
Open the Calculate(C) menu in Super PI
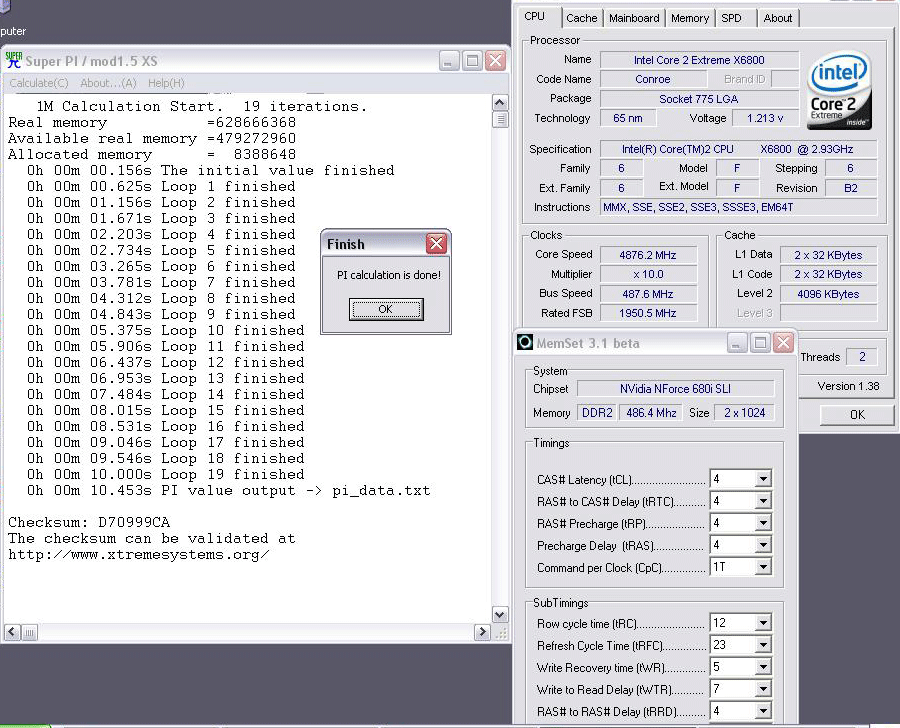(x=38, y=83)
